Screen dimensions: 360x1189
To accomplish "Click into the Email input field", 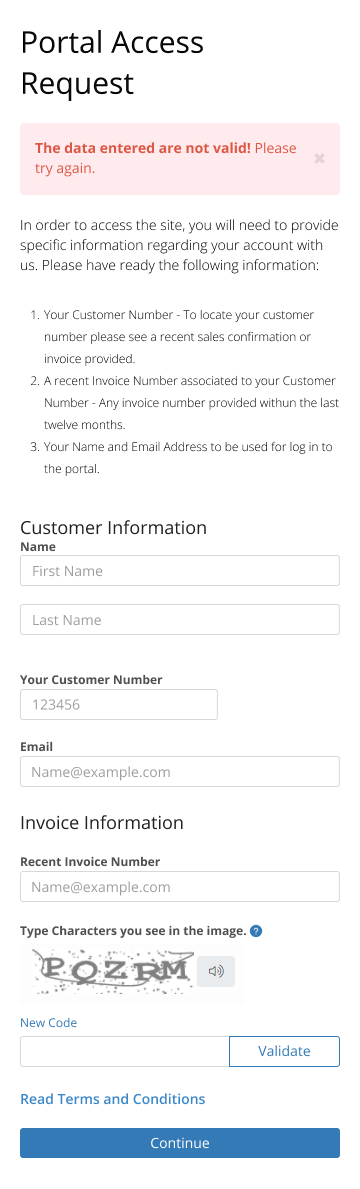I will pyautogui.click(x=180, y=772).
